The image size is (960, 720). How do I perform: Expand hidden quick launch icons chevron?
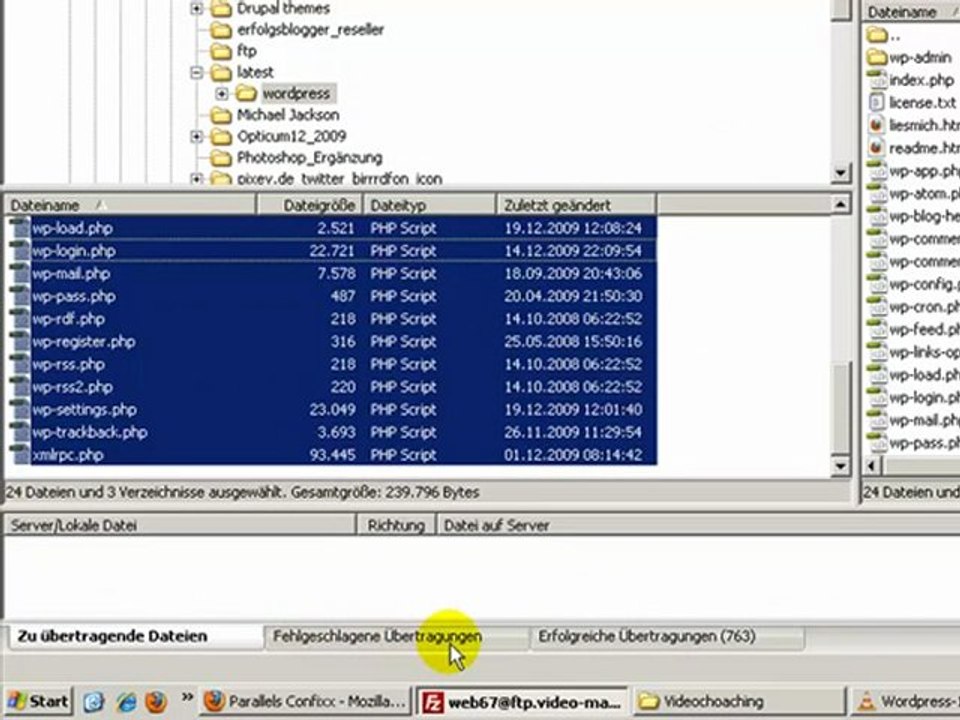pos(187,697)
